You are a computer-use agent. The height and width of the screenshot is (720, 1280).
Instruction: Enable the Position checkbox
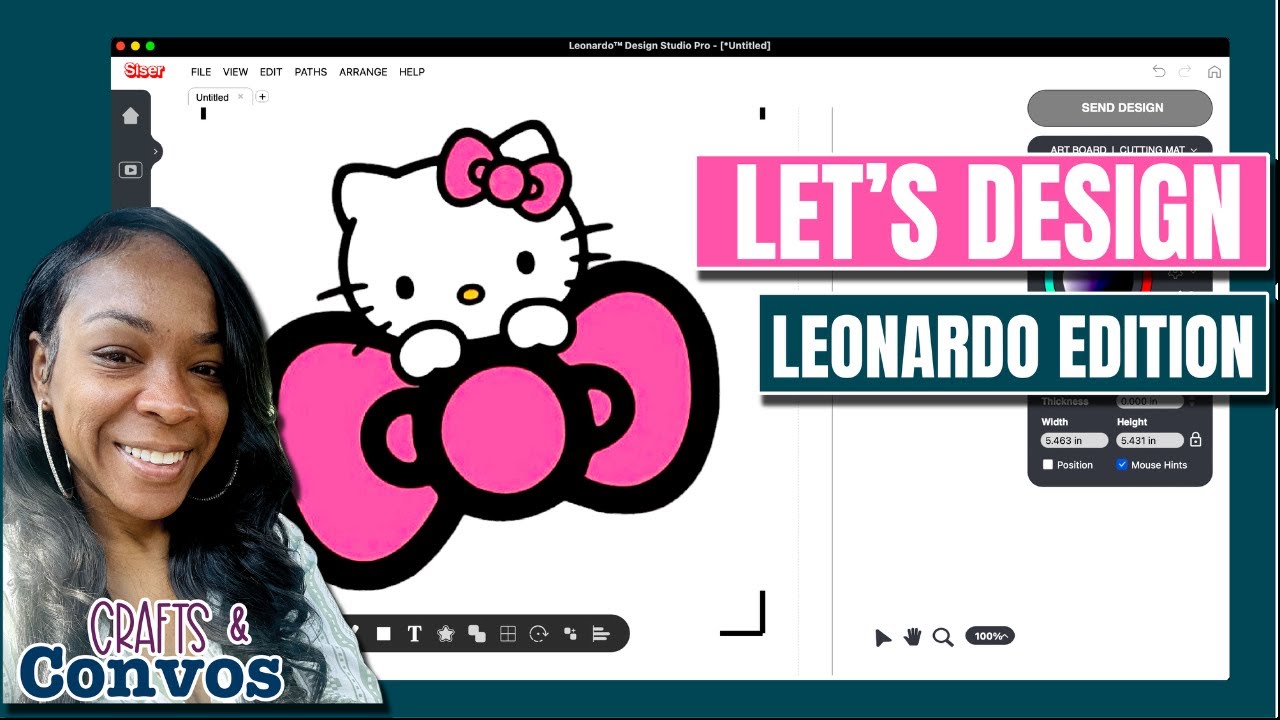(x=1048, y=464)
